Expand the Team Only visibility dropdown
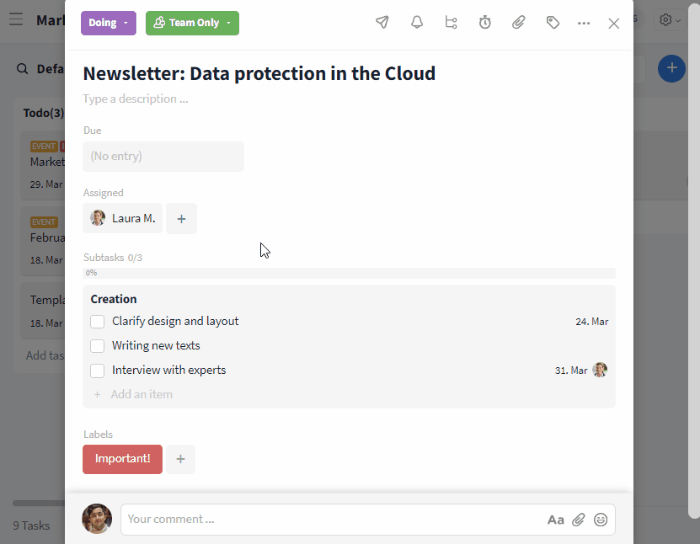700x544 pixels. click(x=192, y=23)
